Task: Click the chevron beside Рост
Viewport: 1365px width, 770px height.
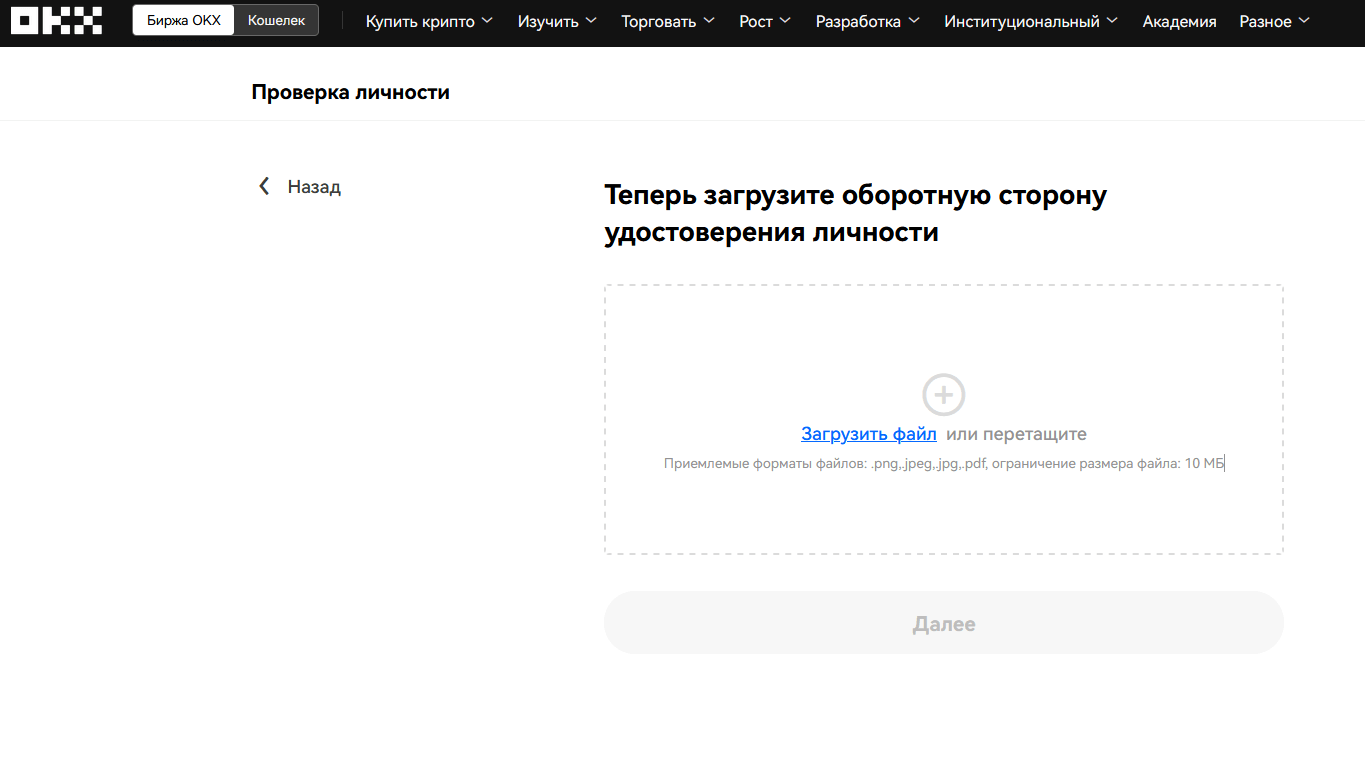Action: point(785,21)
